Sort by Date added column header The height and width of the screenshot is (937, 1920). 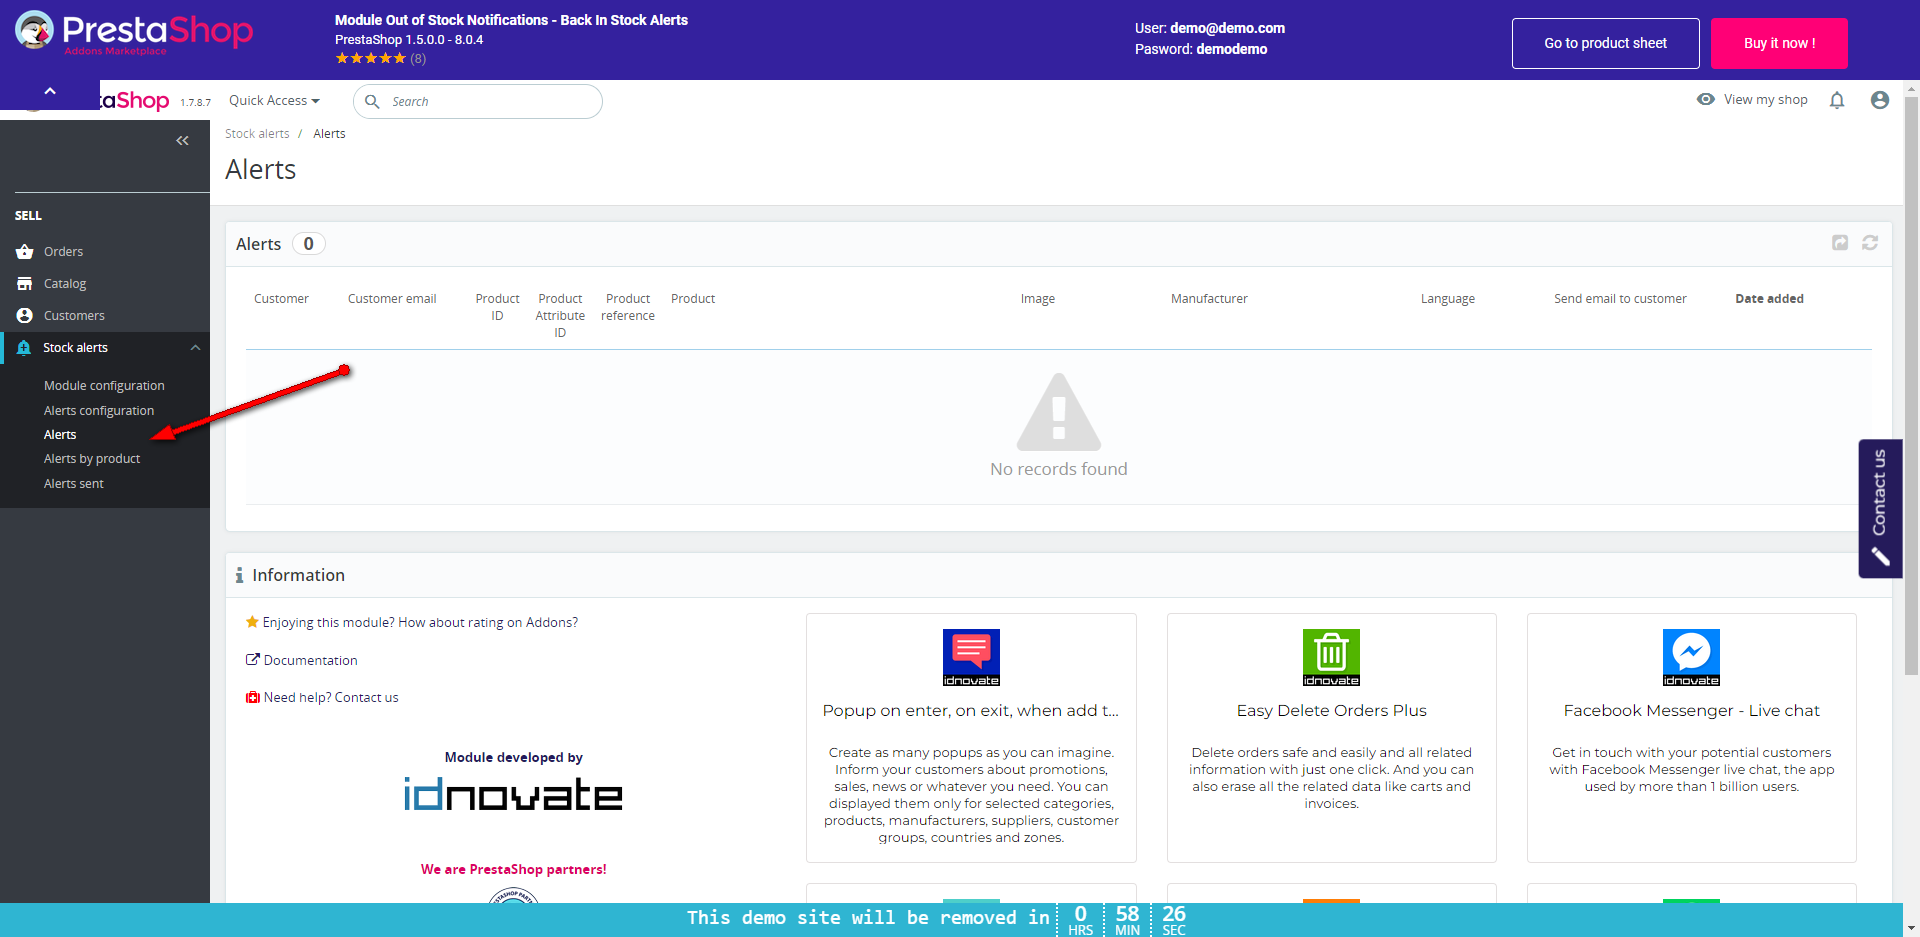tap(1769, 299)
